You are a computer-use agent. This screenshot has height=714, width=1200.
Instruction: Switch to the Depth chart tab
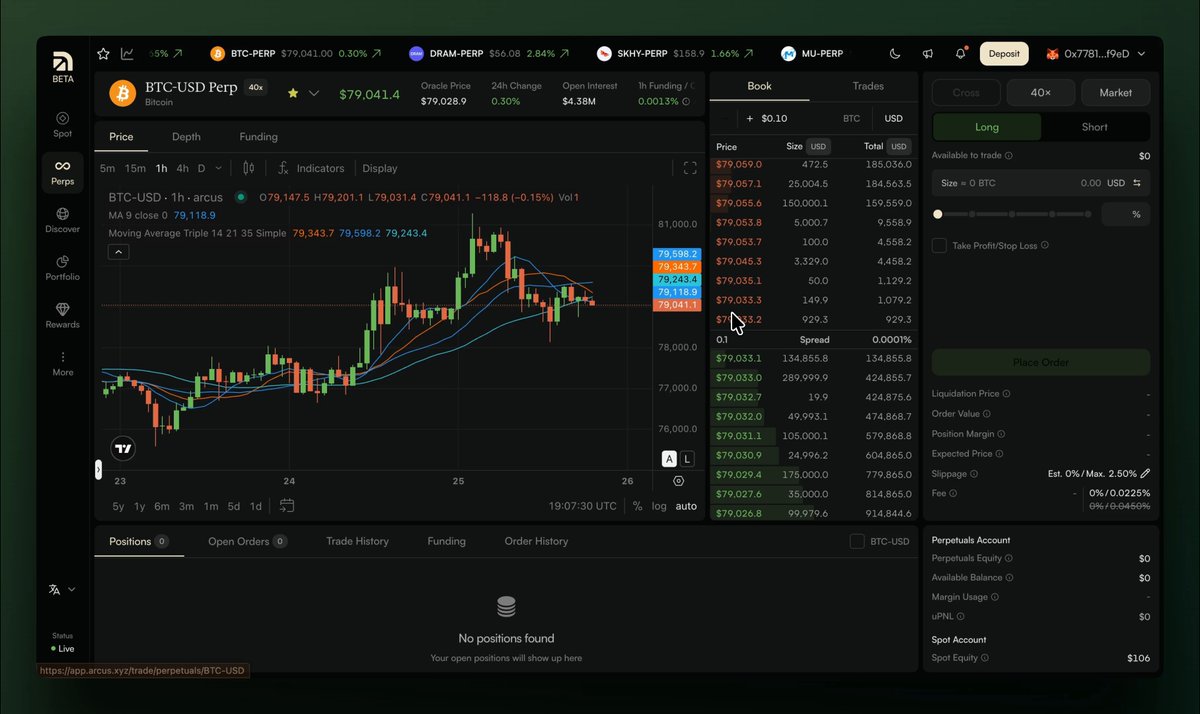pyautogui.click(x=186, y=137)
